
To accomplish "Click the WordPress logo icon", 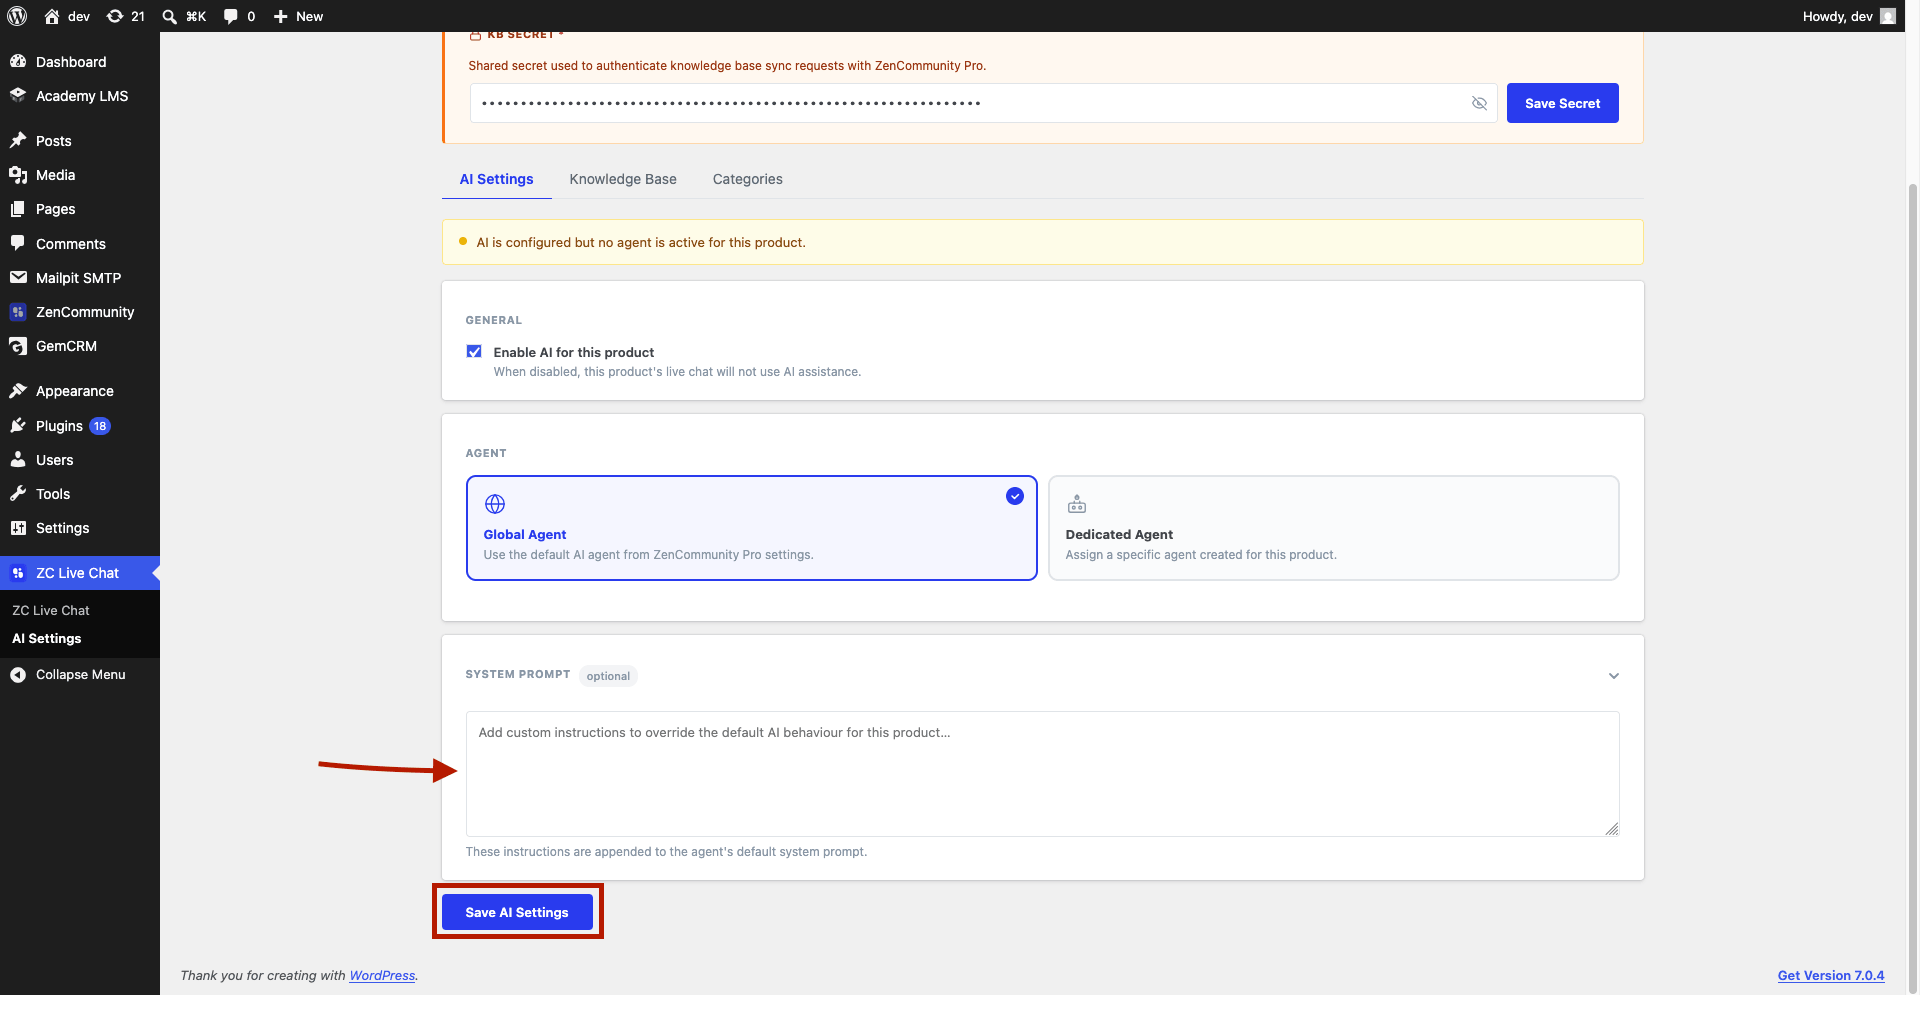I will tap(17, 16).
